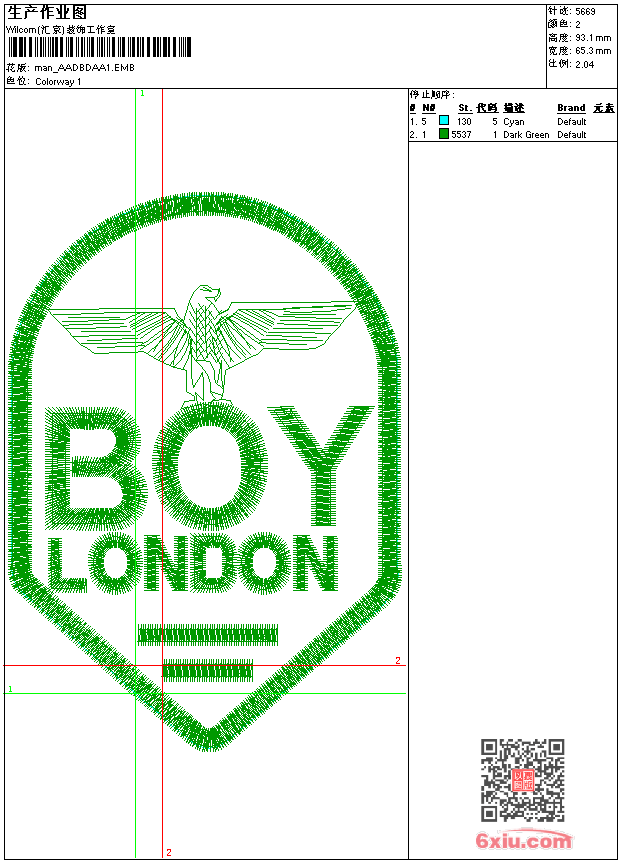Click Default brand in the Dark Green row
The image size is (620, 860).
click(x=572, y=135)
